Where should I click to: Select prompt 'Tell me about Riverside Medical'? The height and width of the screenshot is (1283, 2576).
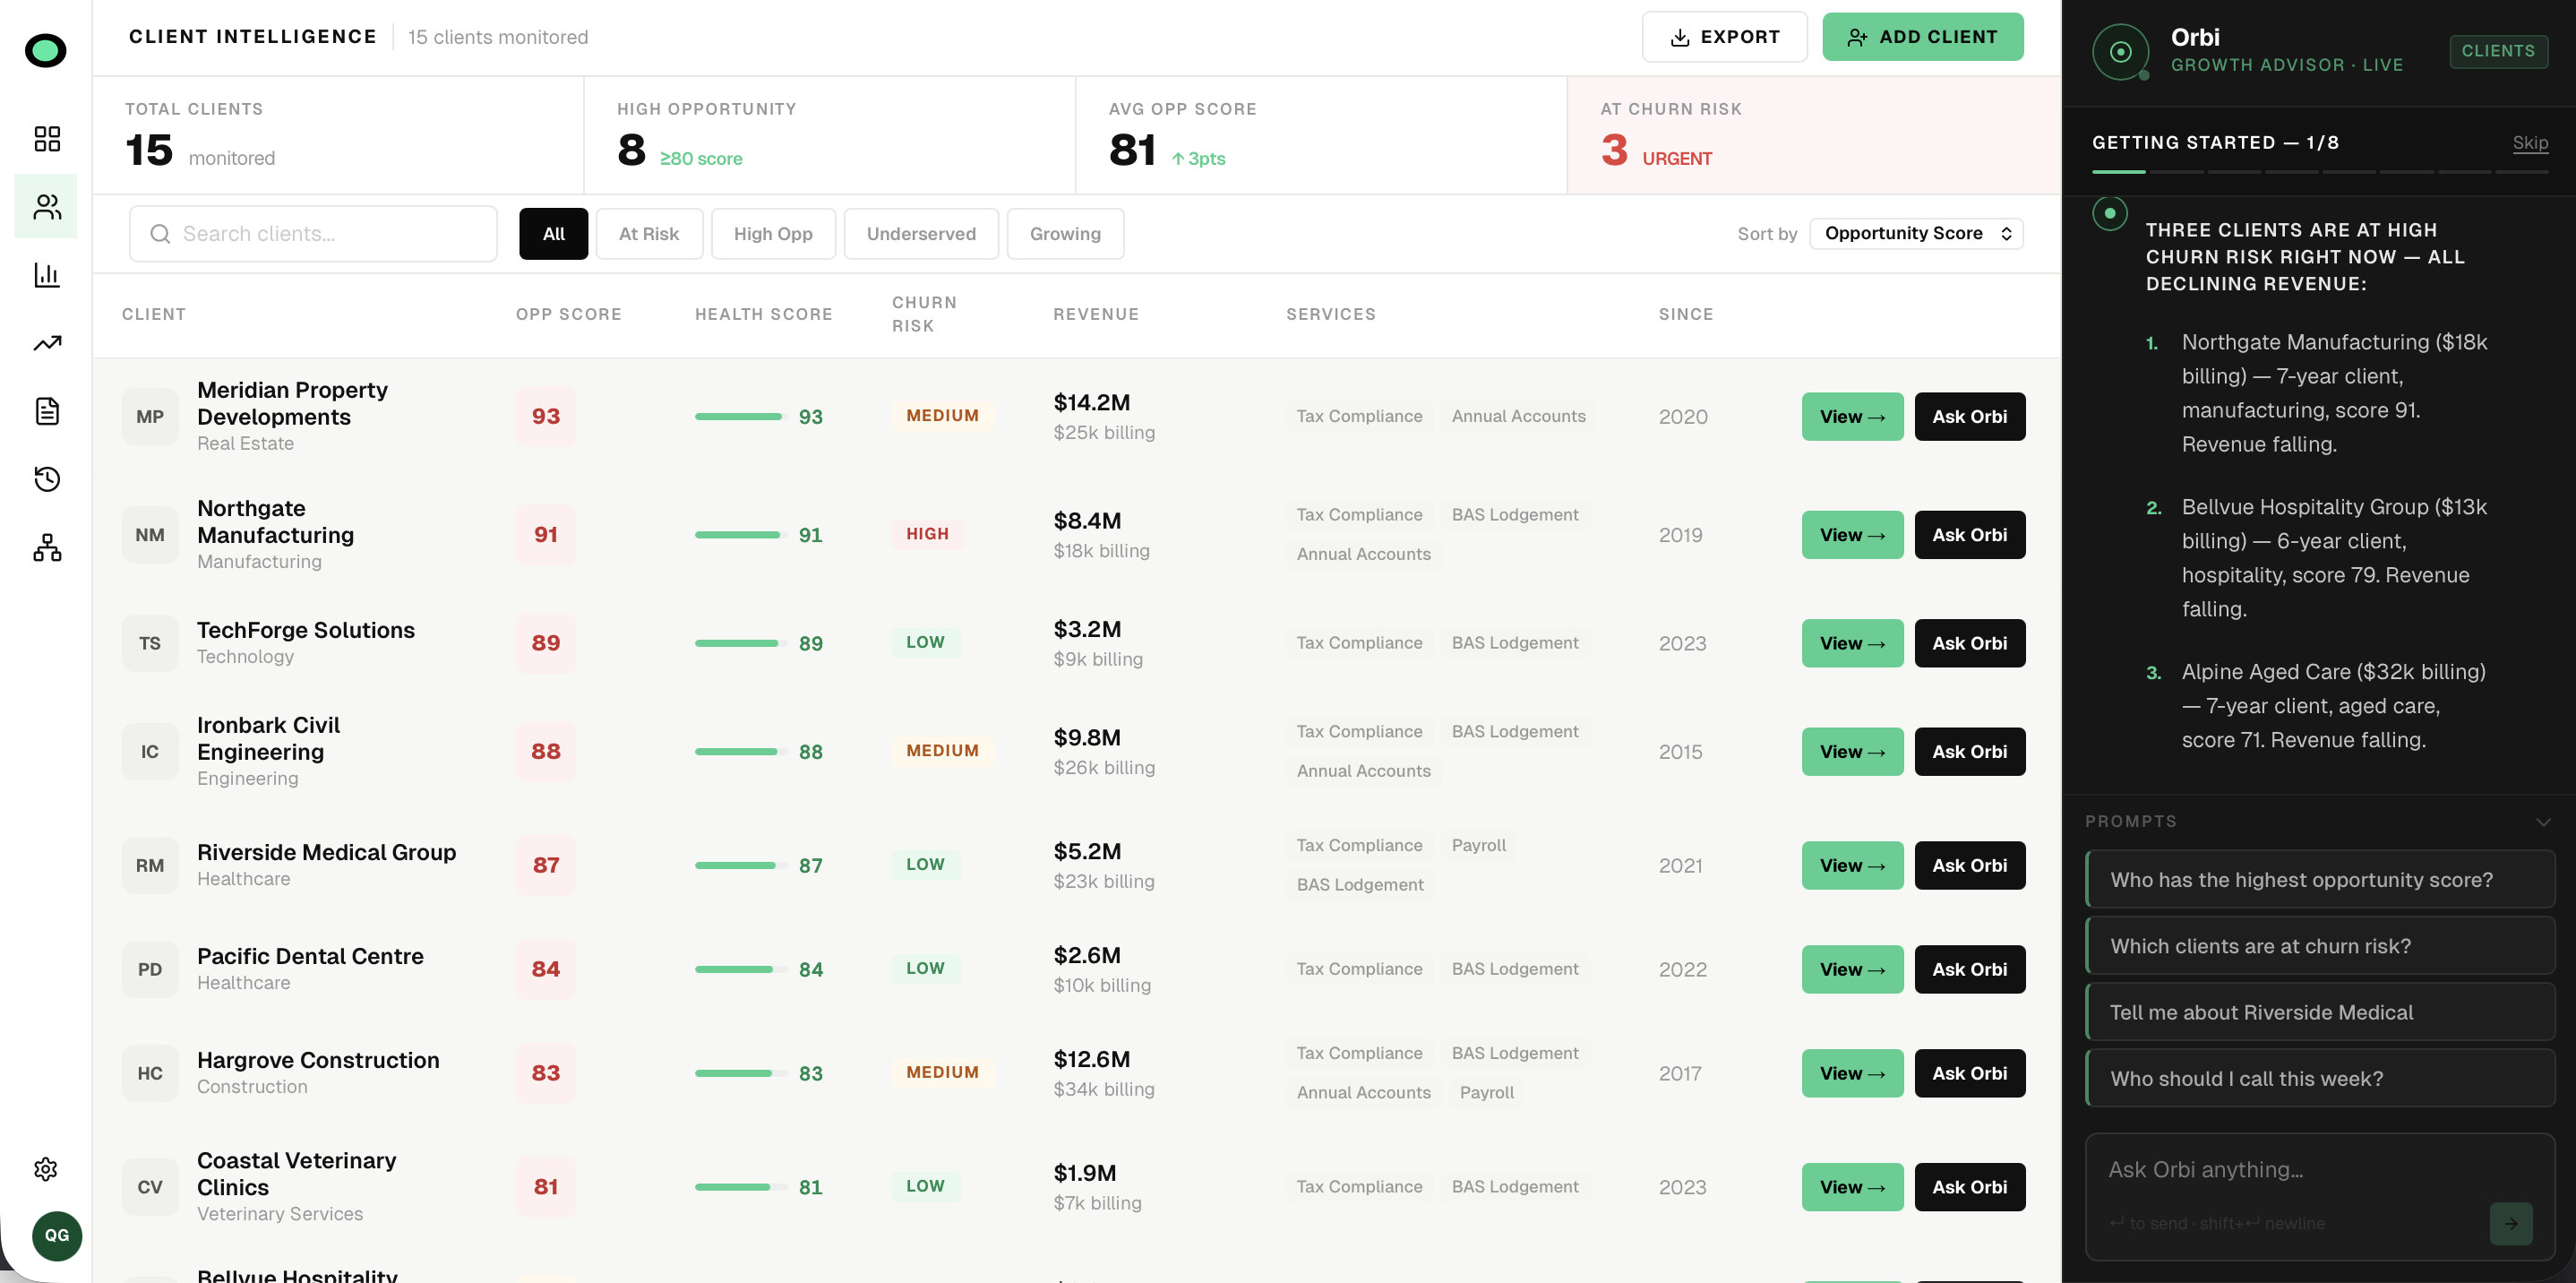[2320, 1012]
